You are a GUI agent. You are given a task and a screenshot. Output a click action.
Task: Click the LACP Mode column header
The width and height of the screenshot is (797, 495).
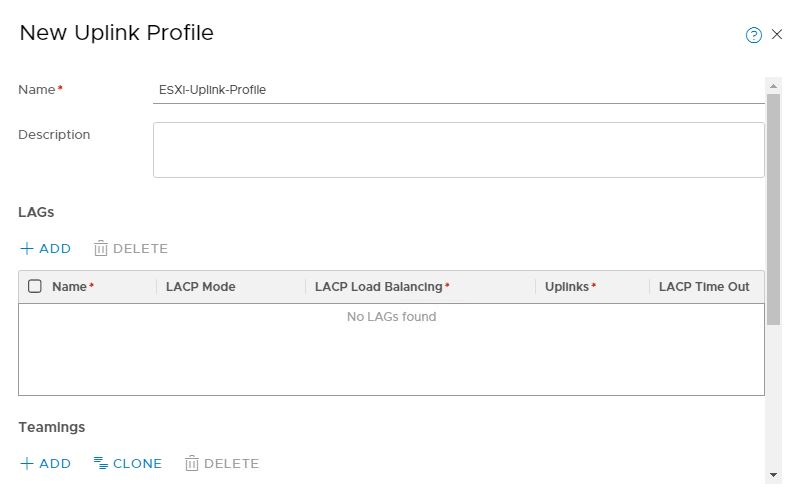click(x=201, y=287)
